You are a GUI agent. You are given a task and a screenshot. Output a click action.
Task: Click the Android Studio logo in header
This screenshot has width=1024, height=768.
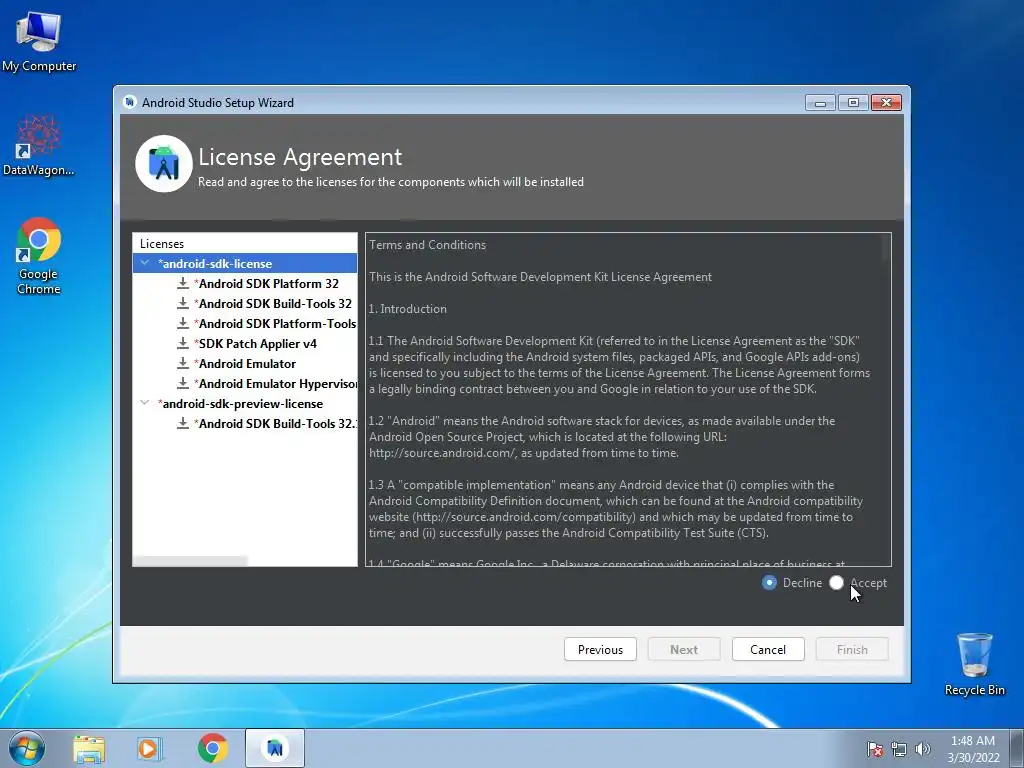click(163, 163)
